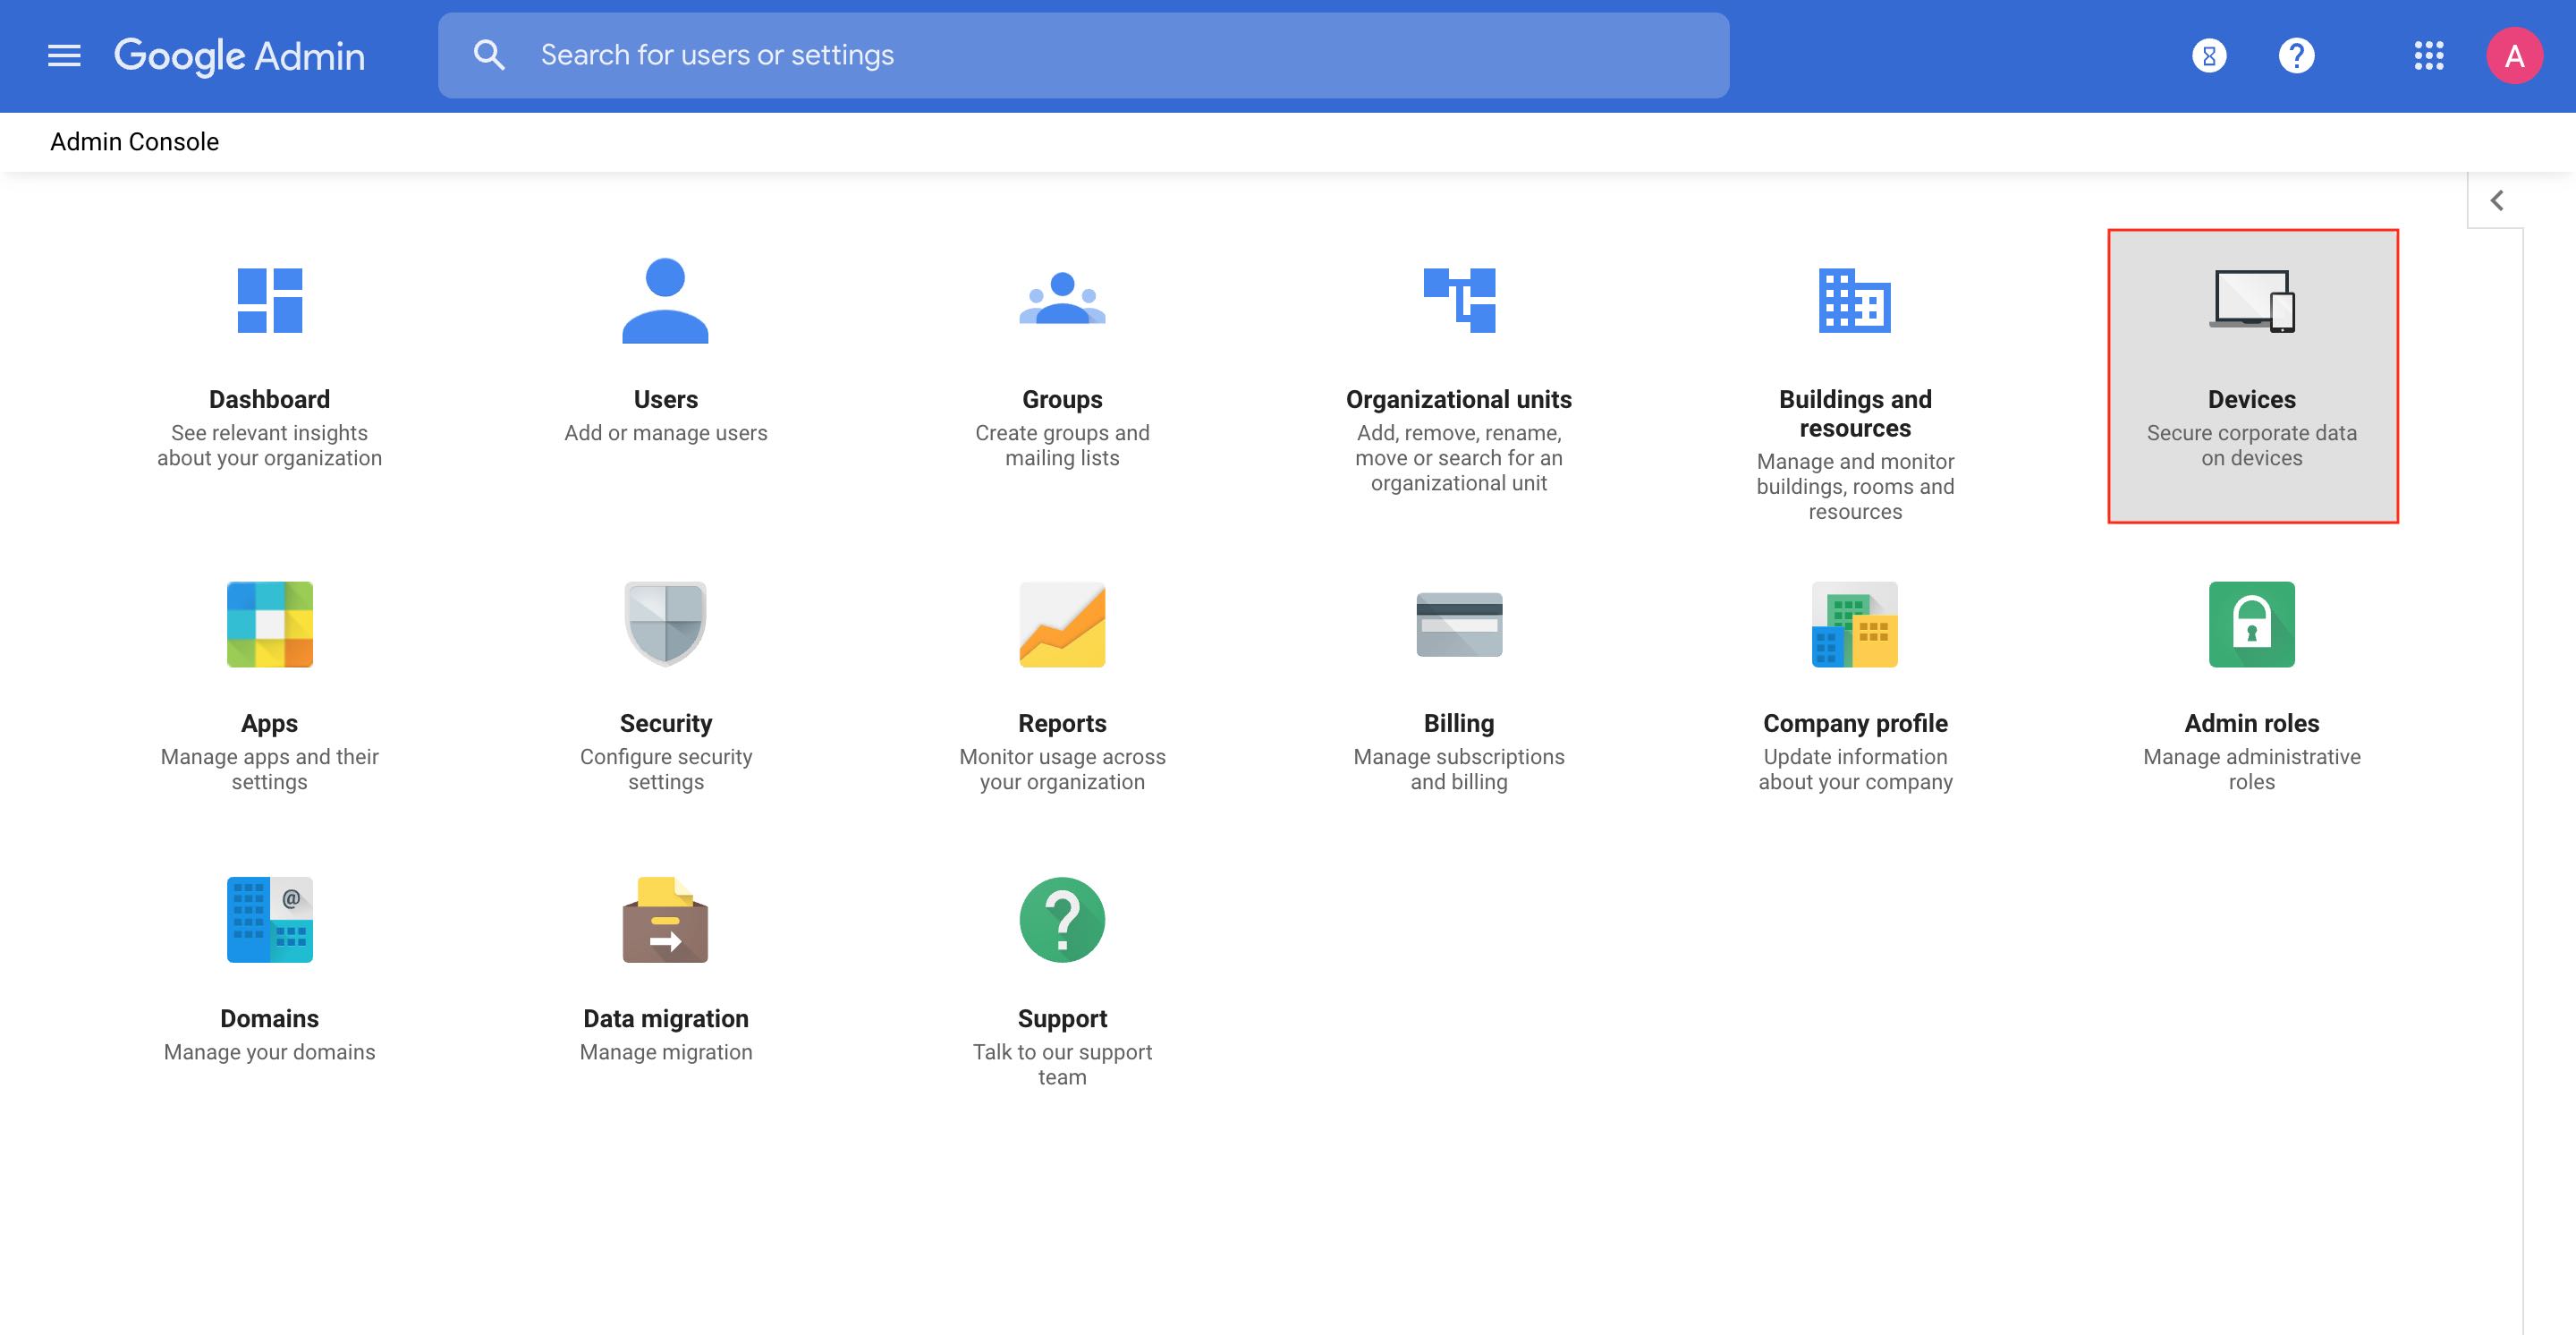2576x1335 pixels.
Task: Collapse the right side panel chevron
Action: click(x=2497, y=201)
